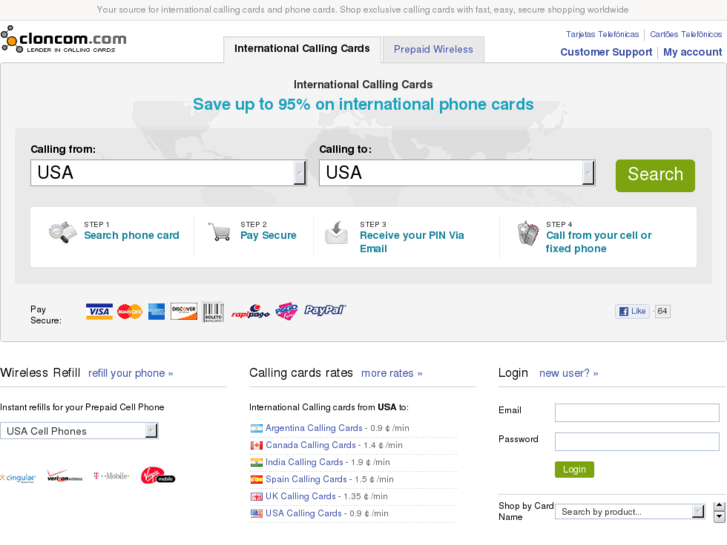Image resolution: width=727 pixels, height=545 pixels.
Task: Click the PayPal payment logo
Action: [x=325, y=311]
